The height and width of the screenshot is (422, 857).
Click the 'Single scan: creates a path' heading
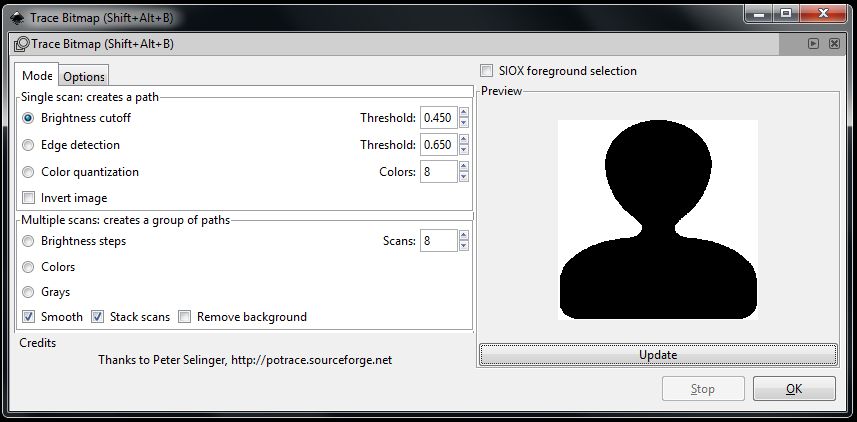tap(90, 97)
